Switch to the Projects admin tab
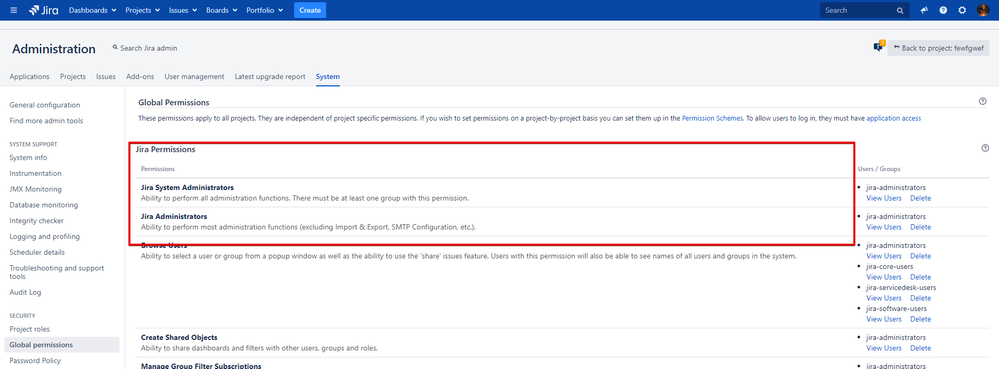This screenshot has width=999, height=369. [73, 76]
